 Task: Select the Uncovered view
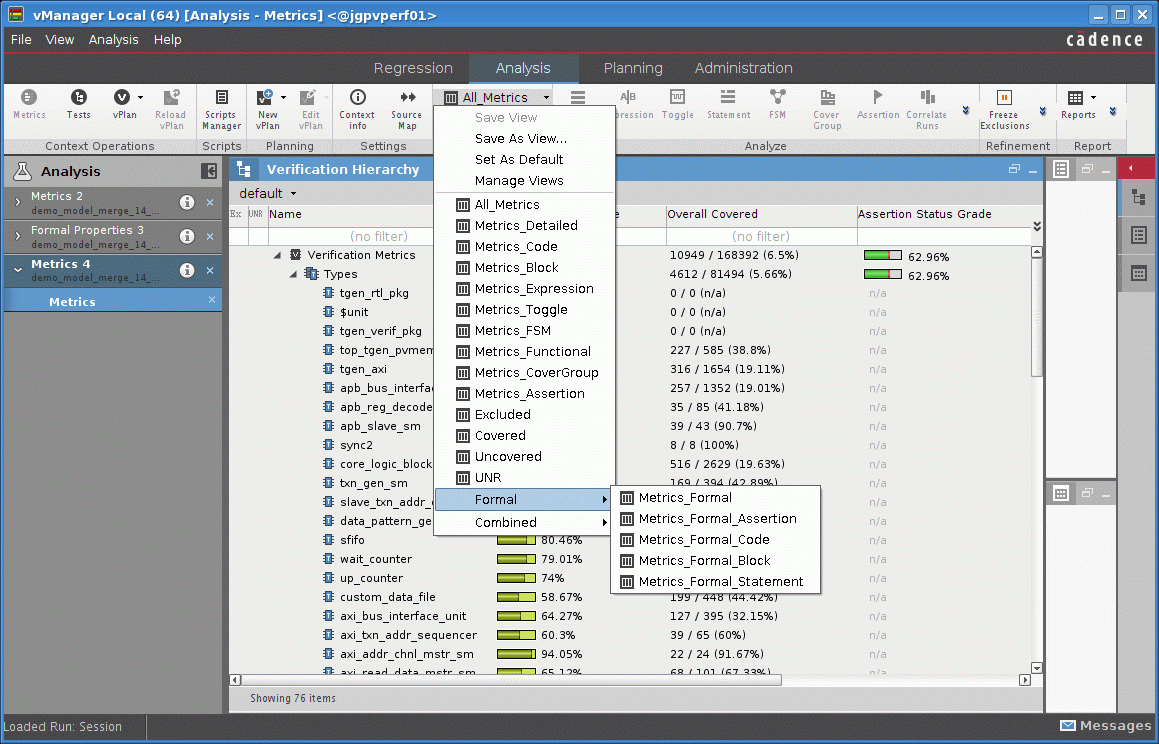pyautogui.click(x=524, y=457)
